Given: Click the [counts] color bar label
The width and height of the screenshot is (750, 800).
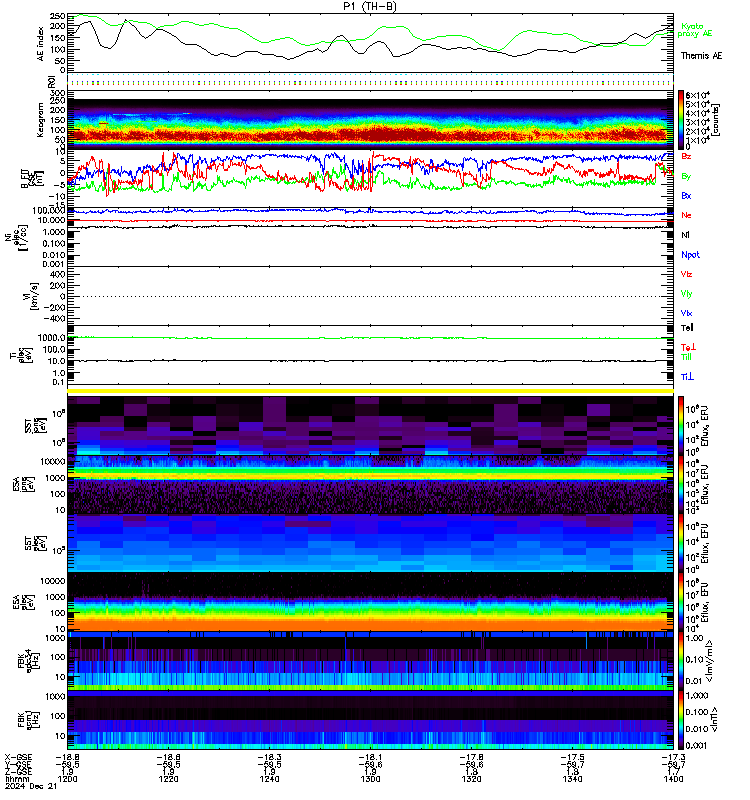Looking at the screenshot, I should (716, 120).
